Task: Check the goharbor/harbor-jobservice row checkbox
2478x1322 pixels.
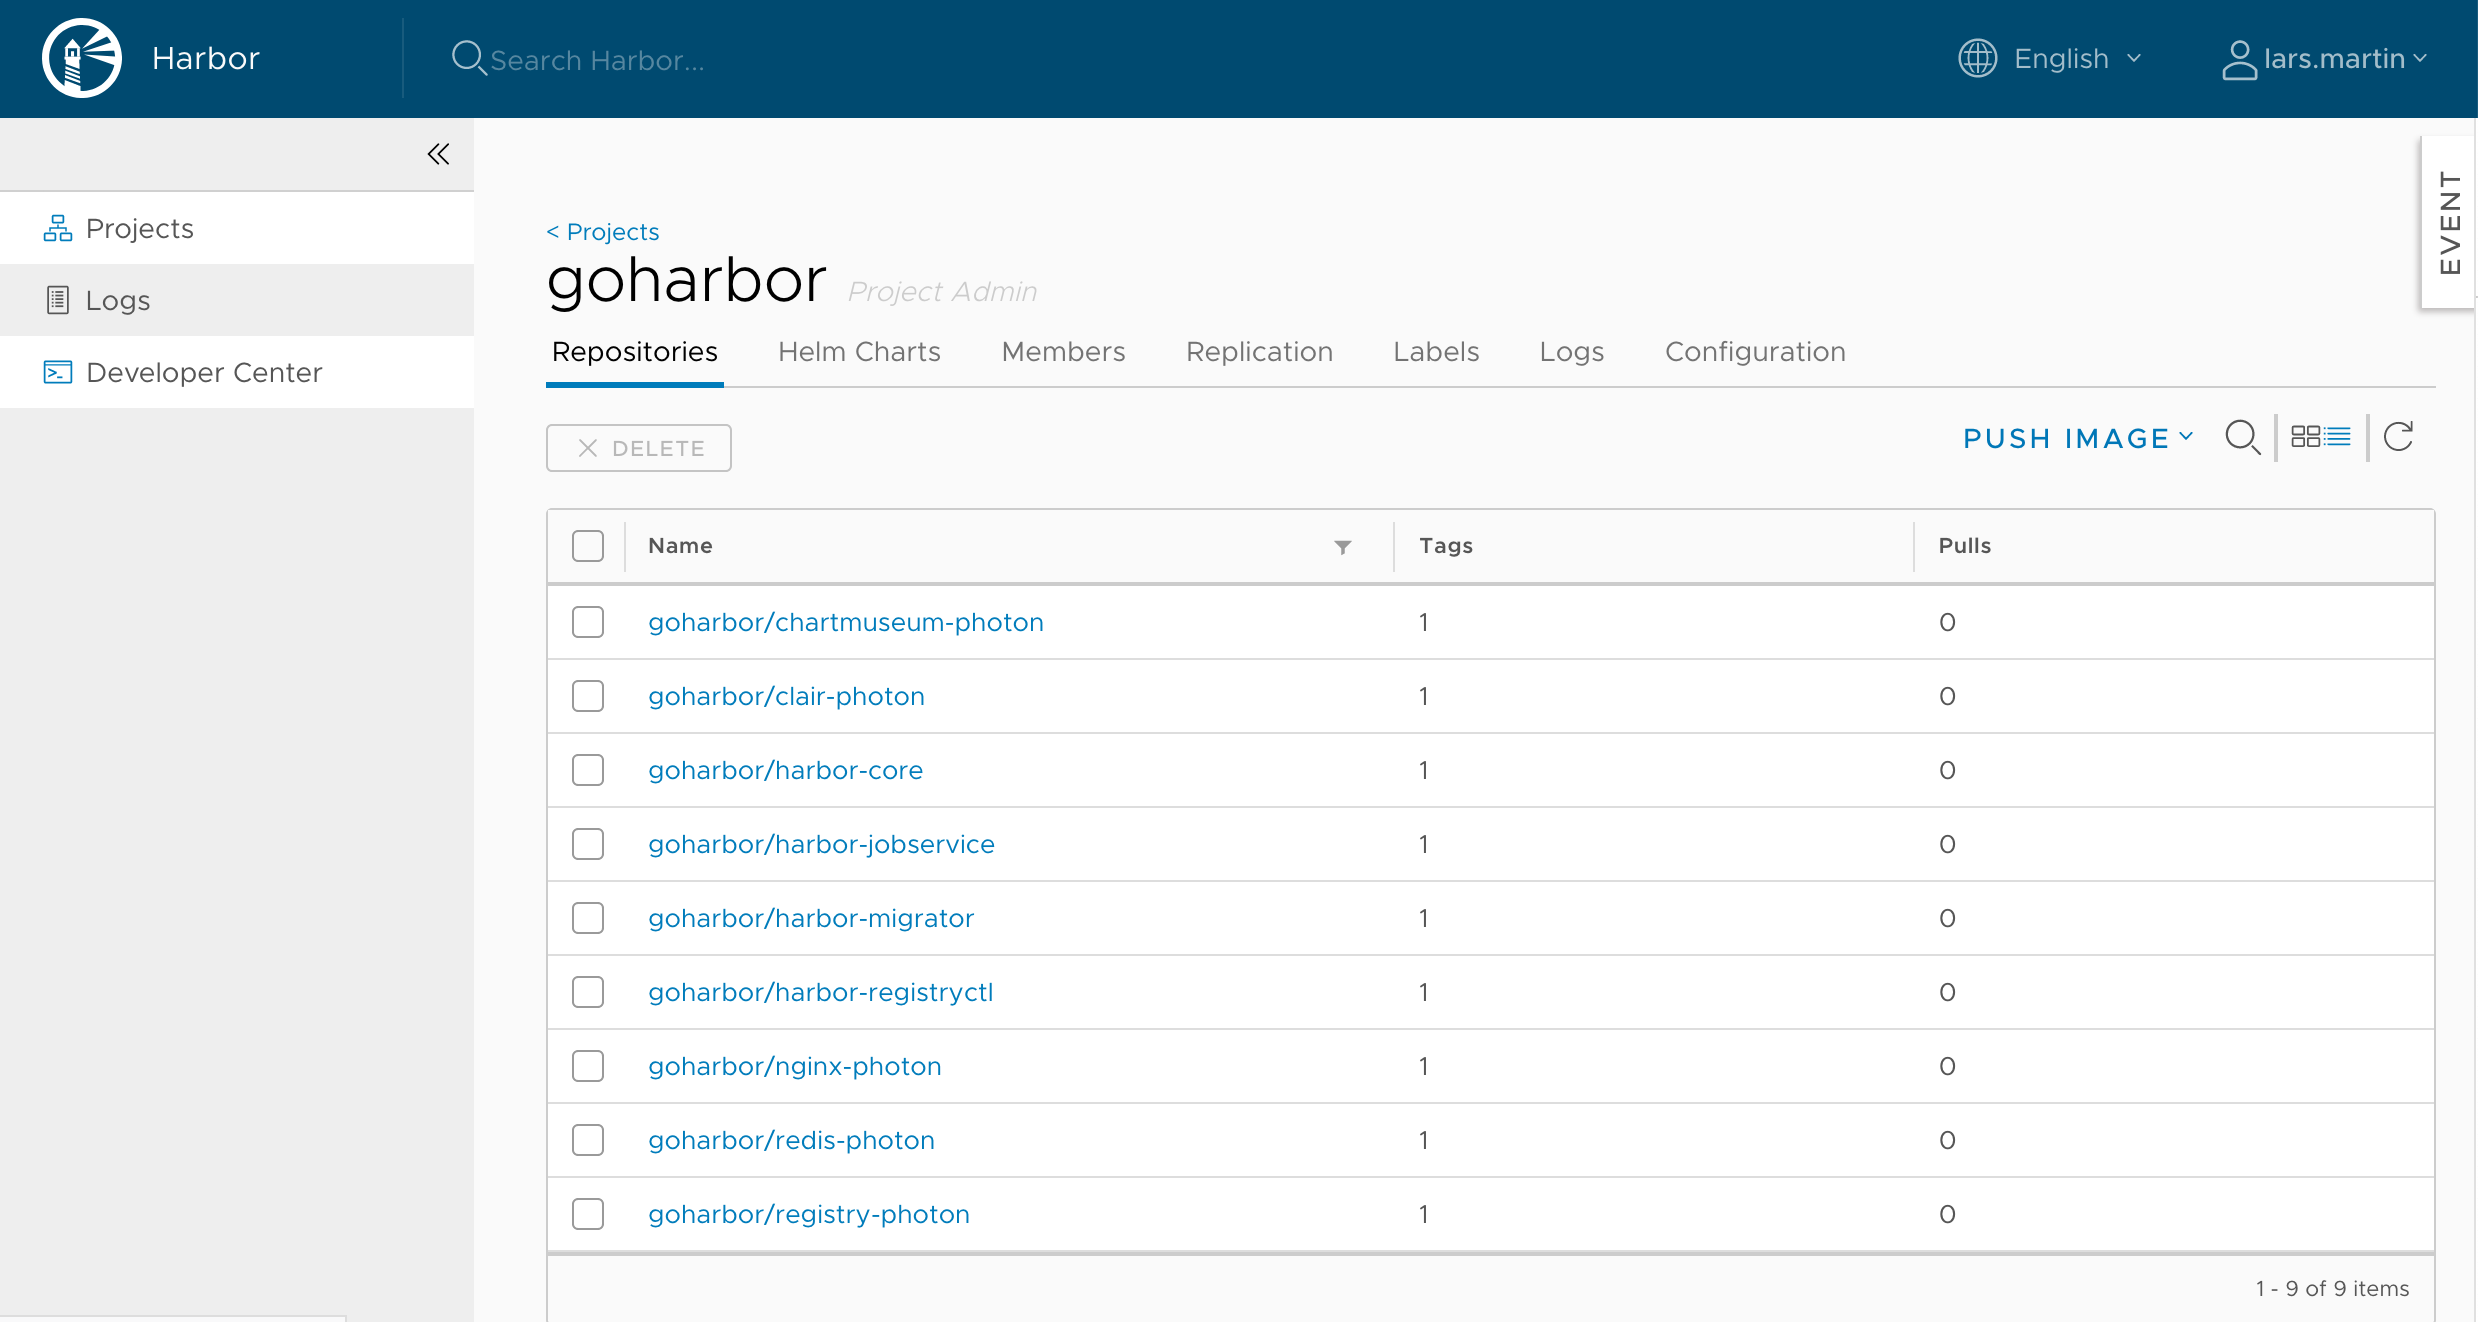Action: pyautogui.click(x=588, y=844)
